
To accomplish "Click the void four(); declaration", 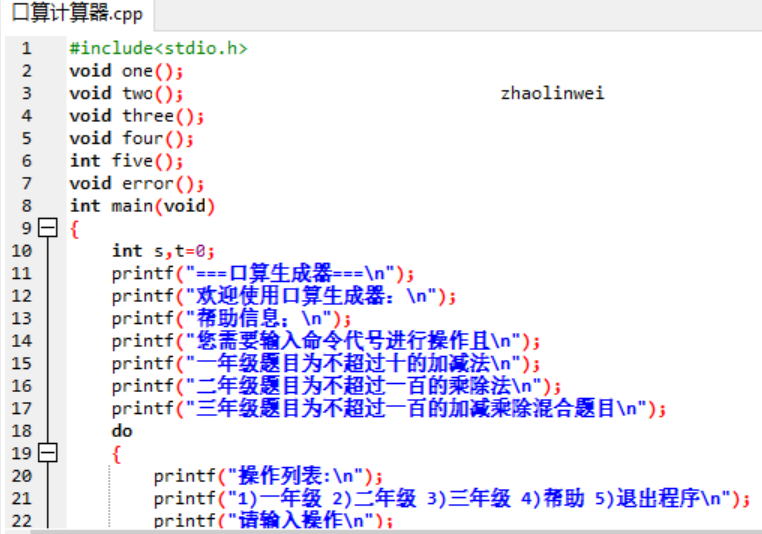I will [131, 138].
